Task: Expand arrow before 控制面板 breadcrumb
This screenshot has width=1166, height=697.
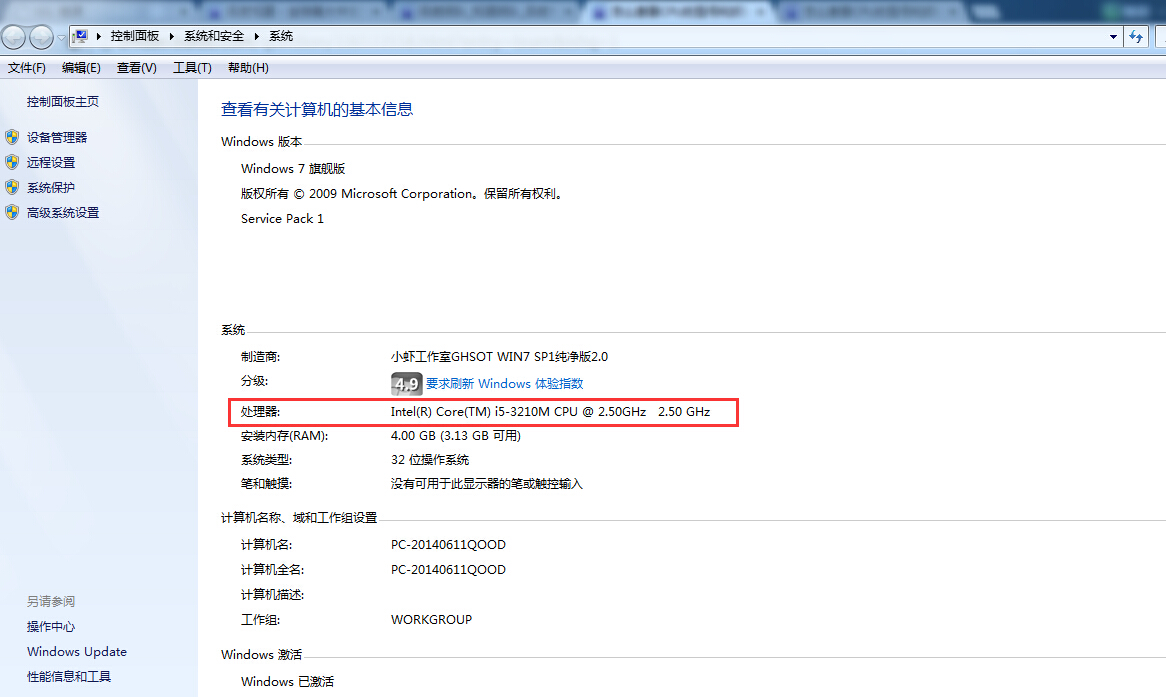Action: [99, 36]
